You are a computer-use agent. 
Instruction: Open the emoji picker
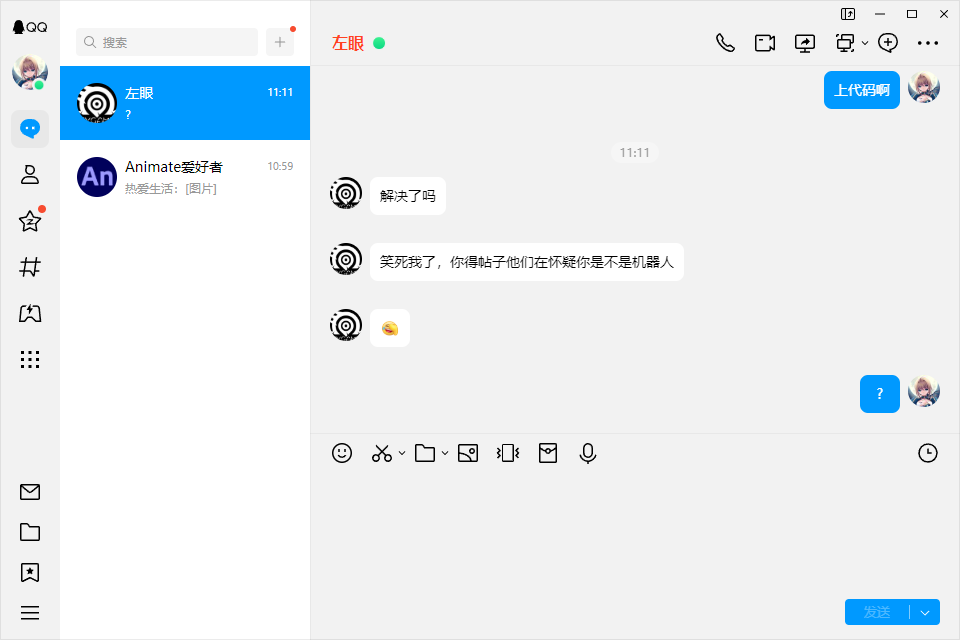[342, 453]
